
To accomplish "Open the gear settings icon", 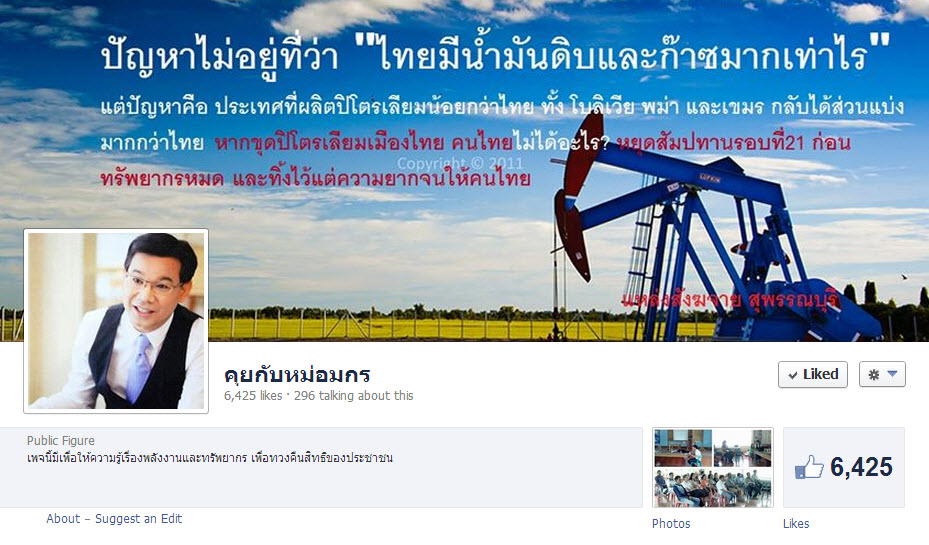I will pyautogui.click(x=873, y=374).
